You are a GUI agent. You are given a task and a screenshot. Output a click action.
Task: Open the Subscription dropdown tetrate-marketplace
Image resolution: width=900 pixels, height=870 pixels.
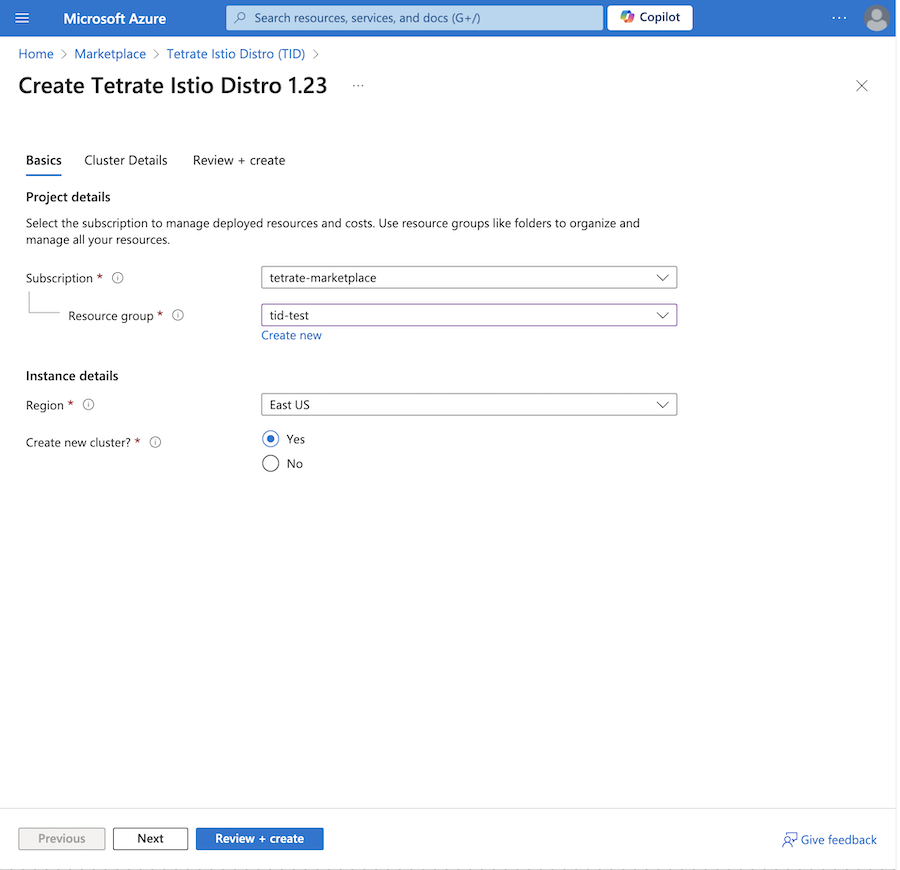[x=469, y=278]
